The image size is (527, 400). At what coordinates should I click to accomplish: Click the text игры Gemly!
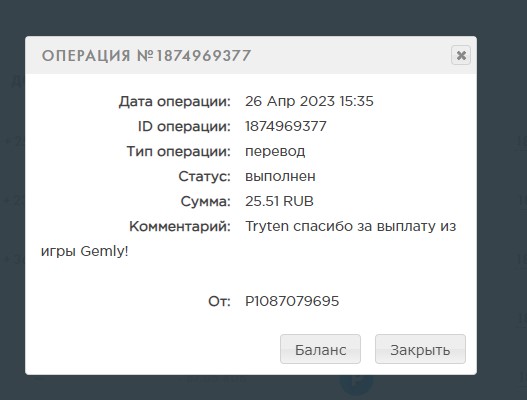tap(84, 251)
